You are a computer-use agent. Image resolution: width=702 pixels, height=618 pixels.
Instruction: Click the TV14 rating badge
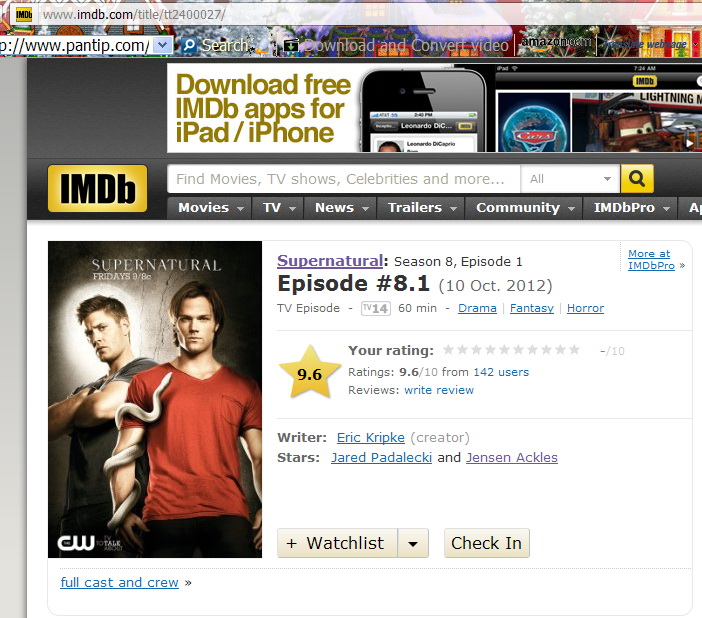[376, 308]
